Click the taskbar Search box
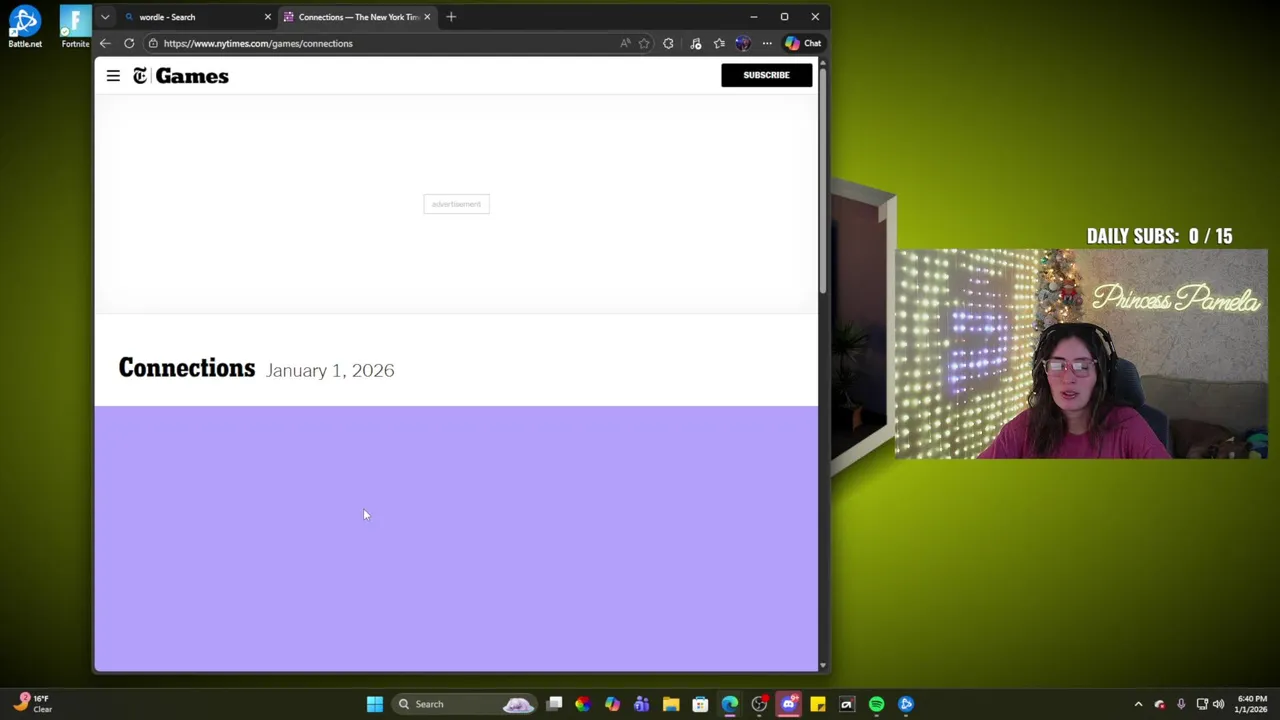The height and width of the screenshot is (720, 1280). pyautogui.click(x=465, y=704)
